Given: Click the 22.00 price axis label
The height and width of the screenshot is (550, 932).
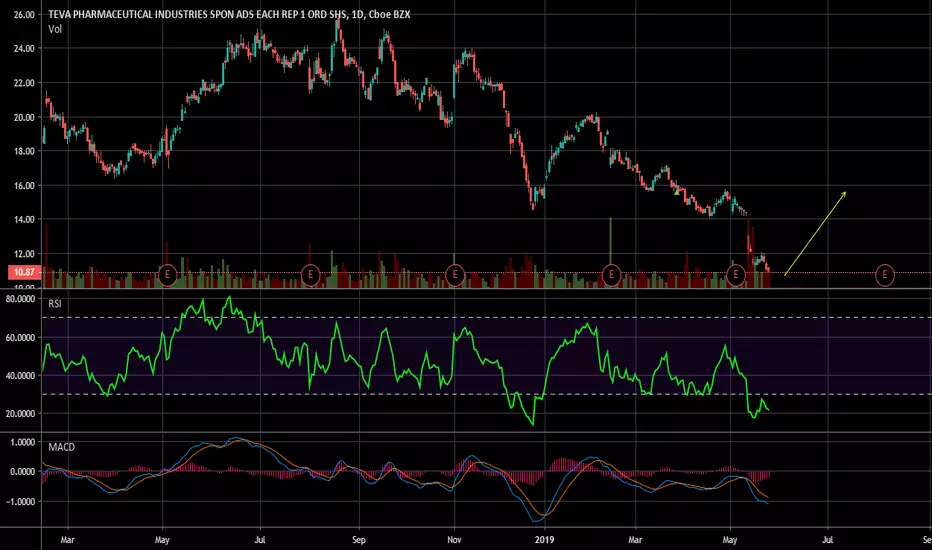Looking at the screenshot, I should click(24, 83).
